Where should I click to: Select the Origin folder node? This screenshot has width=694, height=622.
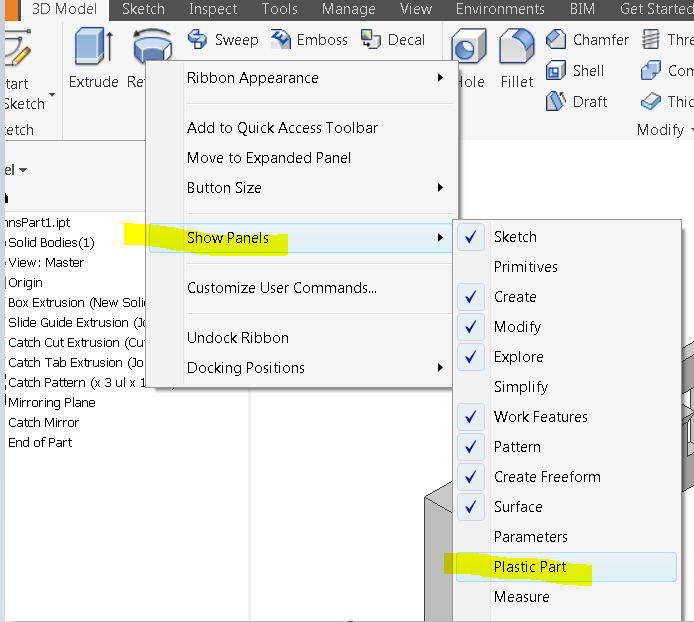coord(25,282)
